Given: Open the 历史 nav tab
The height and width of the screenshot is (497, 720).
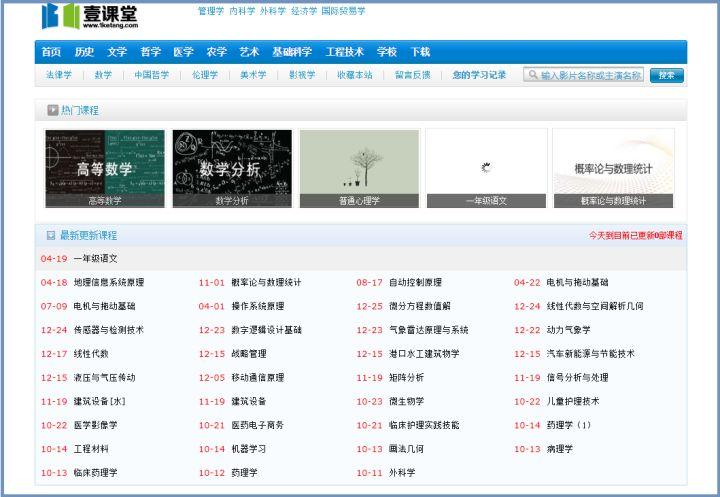Looking at the screenshot, I should pyautogui.click(x=84, y=52).
